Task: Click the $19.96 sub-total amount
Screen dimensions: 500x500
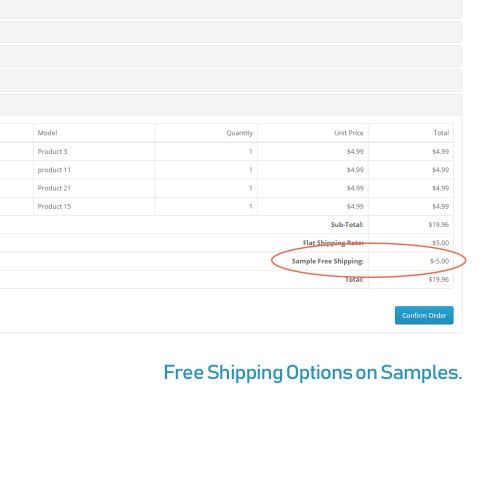Action: [439, 225]
